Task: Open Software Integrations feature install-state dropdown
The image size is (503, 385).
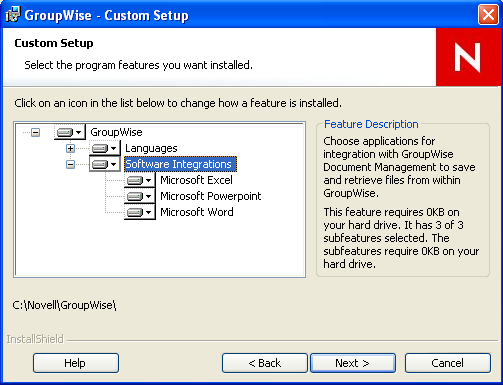Action: [105, 164]
